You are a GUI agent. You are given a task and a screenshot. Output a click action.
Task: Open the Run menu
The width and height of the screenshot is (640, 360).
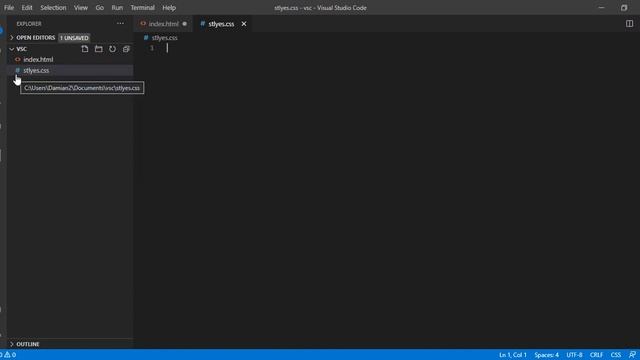pyautogui.click(x=117, y=8)
